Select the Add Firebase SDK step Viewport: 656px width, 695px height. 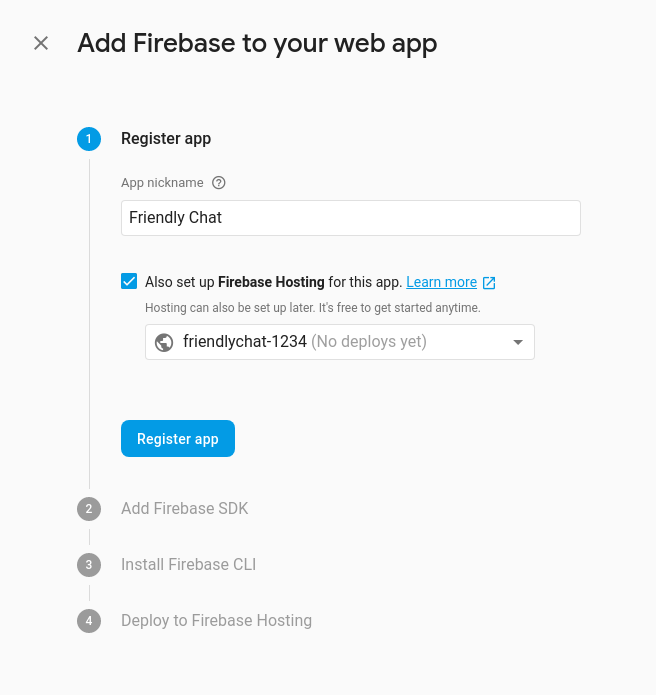pyautogui.click(x=184, y=508)
